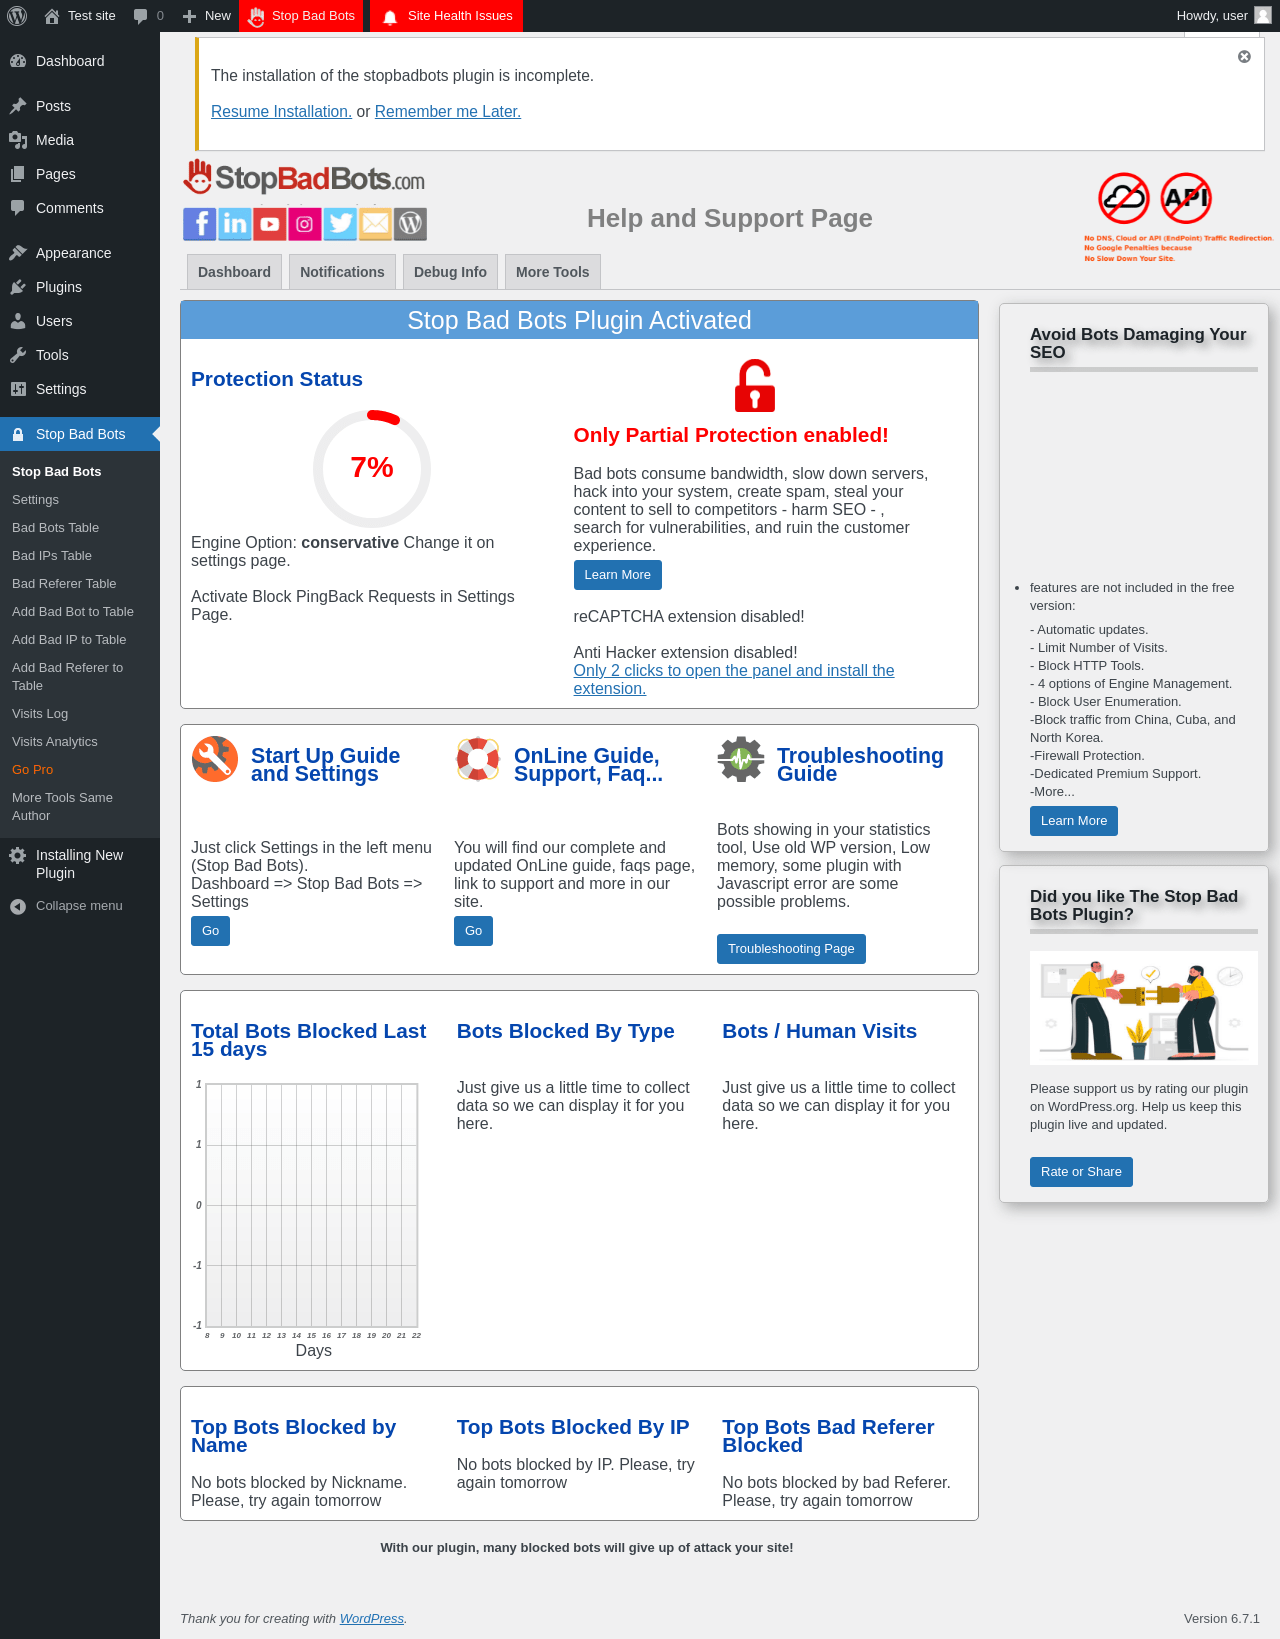Open Installing New Plugin menu item
Screen dimensions: 1280x1639
tap(80, 864)
